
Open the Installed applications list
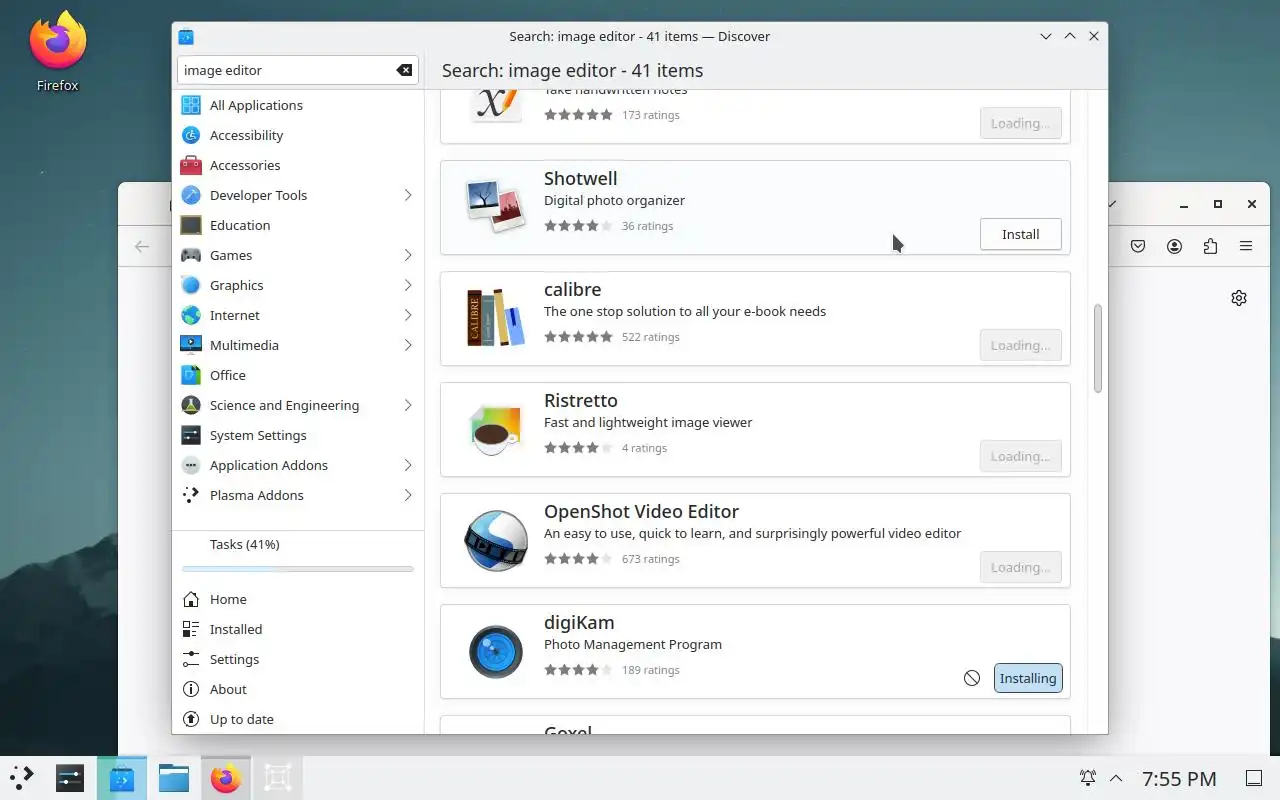tap(298, 629)
